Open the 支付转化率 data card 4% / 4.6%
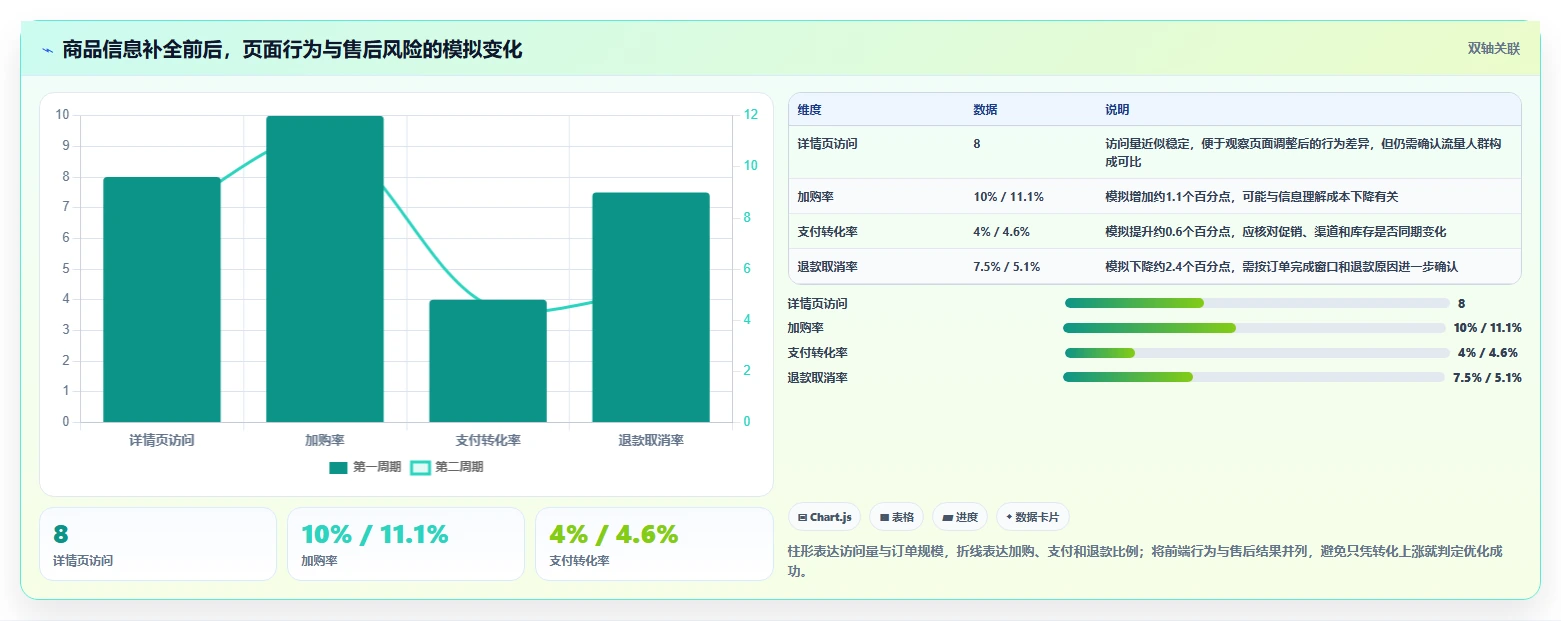Screen dimensions: 1561x621 click(654, 544)
